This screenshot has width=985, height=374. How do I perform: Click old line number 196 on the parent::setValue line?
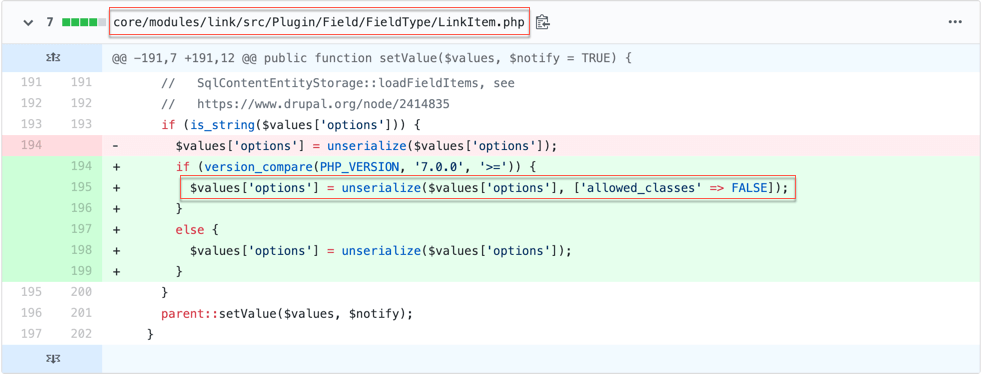coord(30,313)
